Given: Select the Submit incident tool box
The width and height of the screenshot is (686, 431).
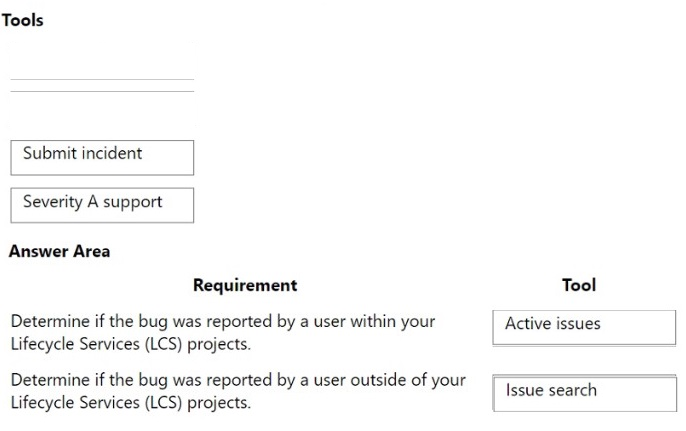Looking at the screenshot, I should click(x=102, y=158).
